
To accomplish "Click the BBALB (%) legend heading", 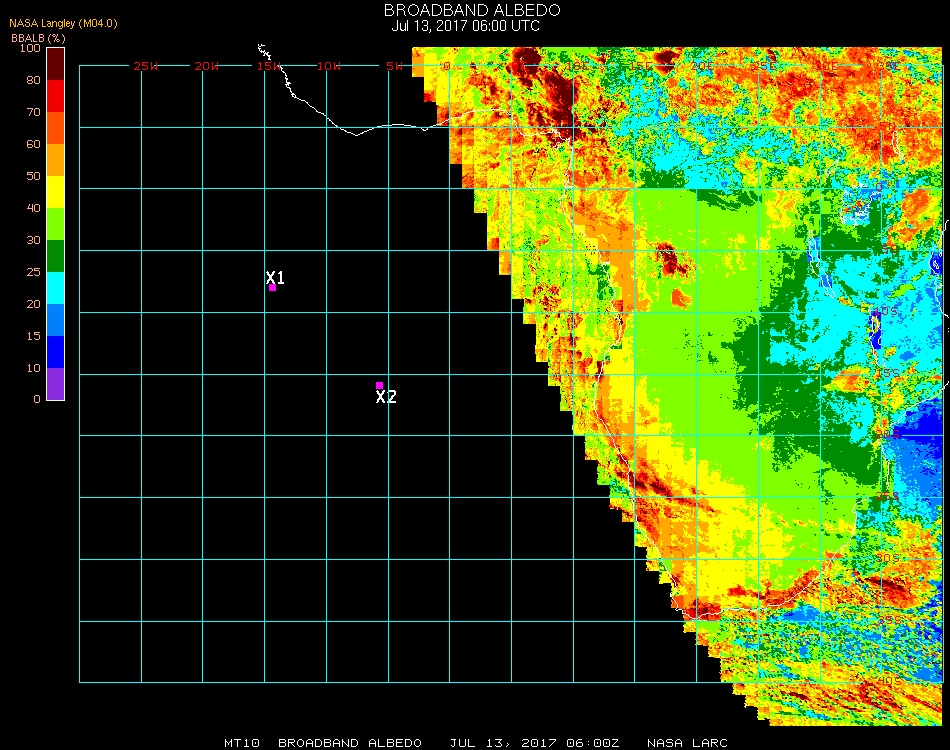I will coord(38,38).
